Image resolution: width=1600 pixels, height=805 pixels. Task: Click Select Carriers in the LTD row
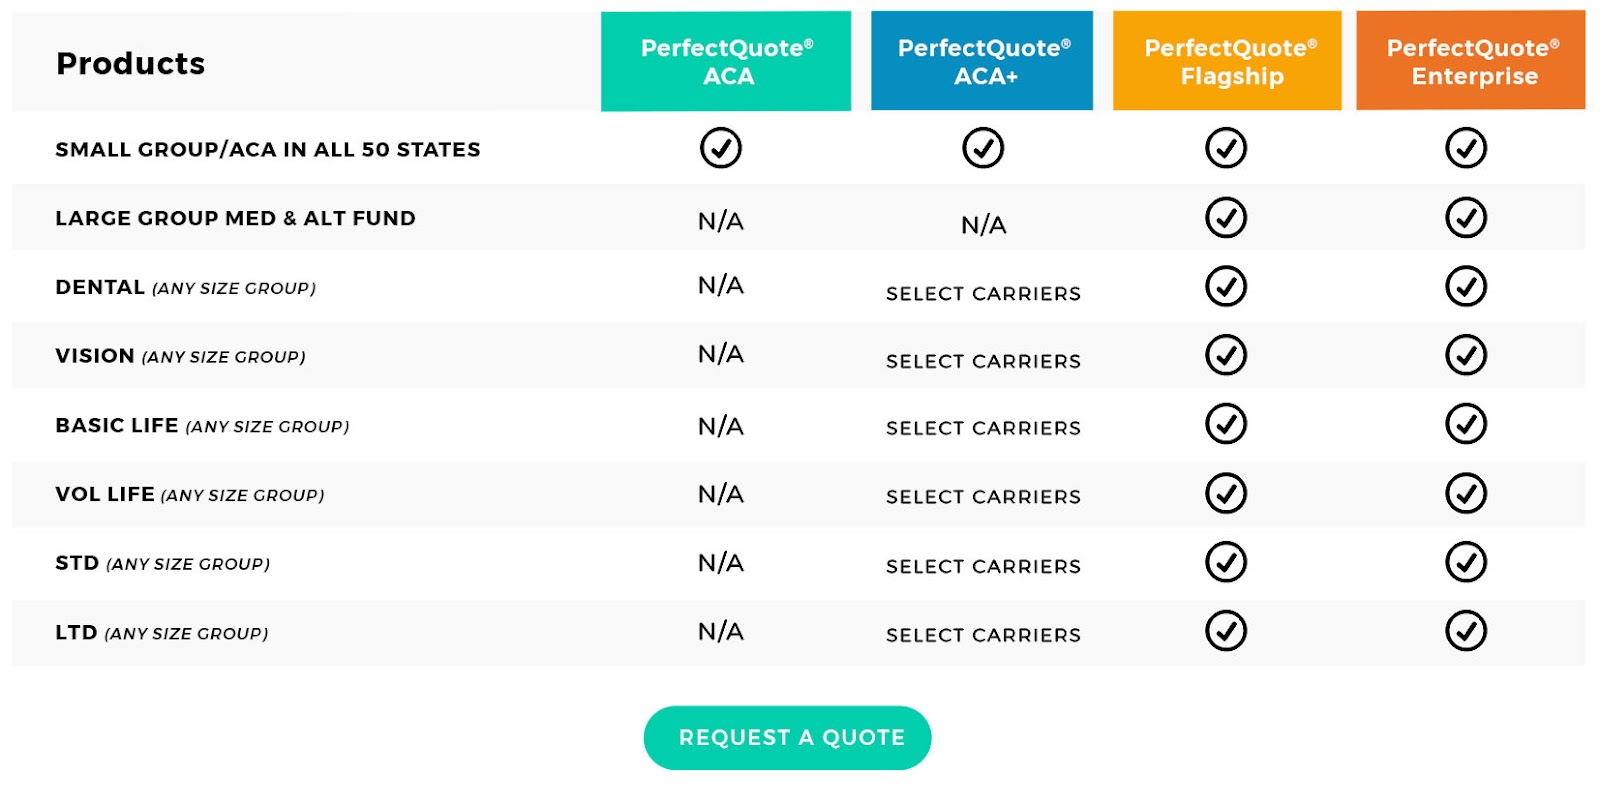[983, 635]
